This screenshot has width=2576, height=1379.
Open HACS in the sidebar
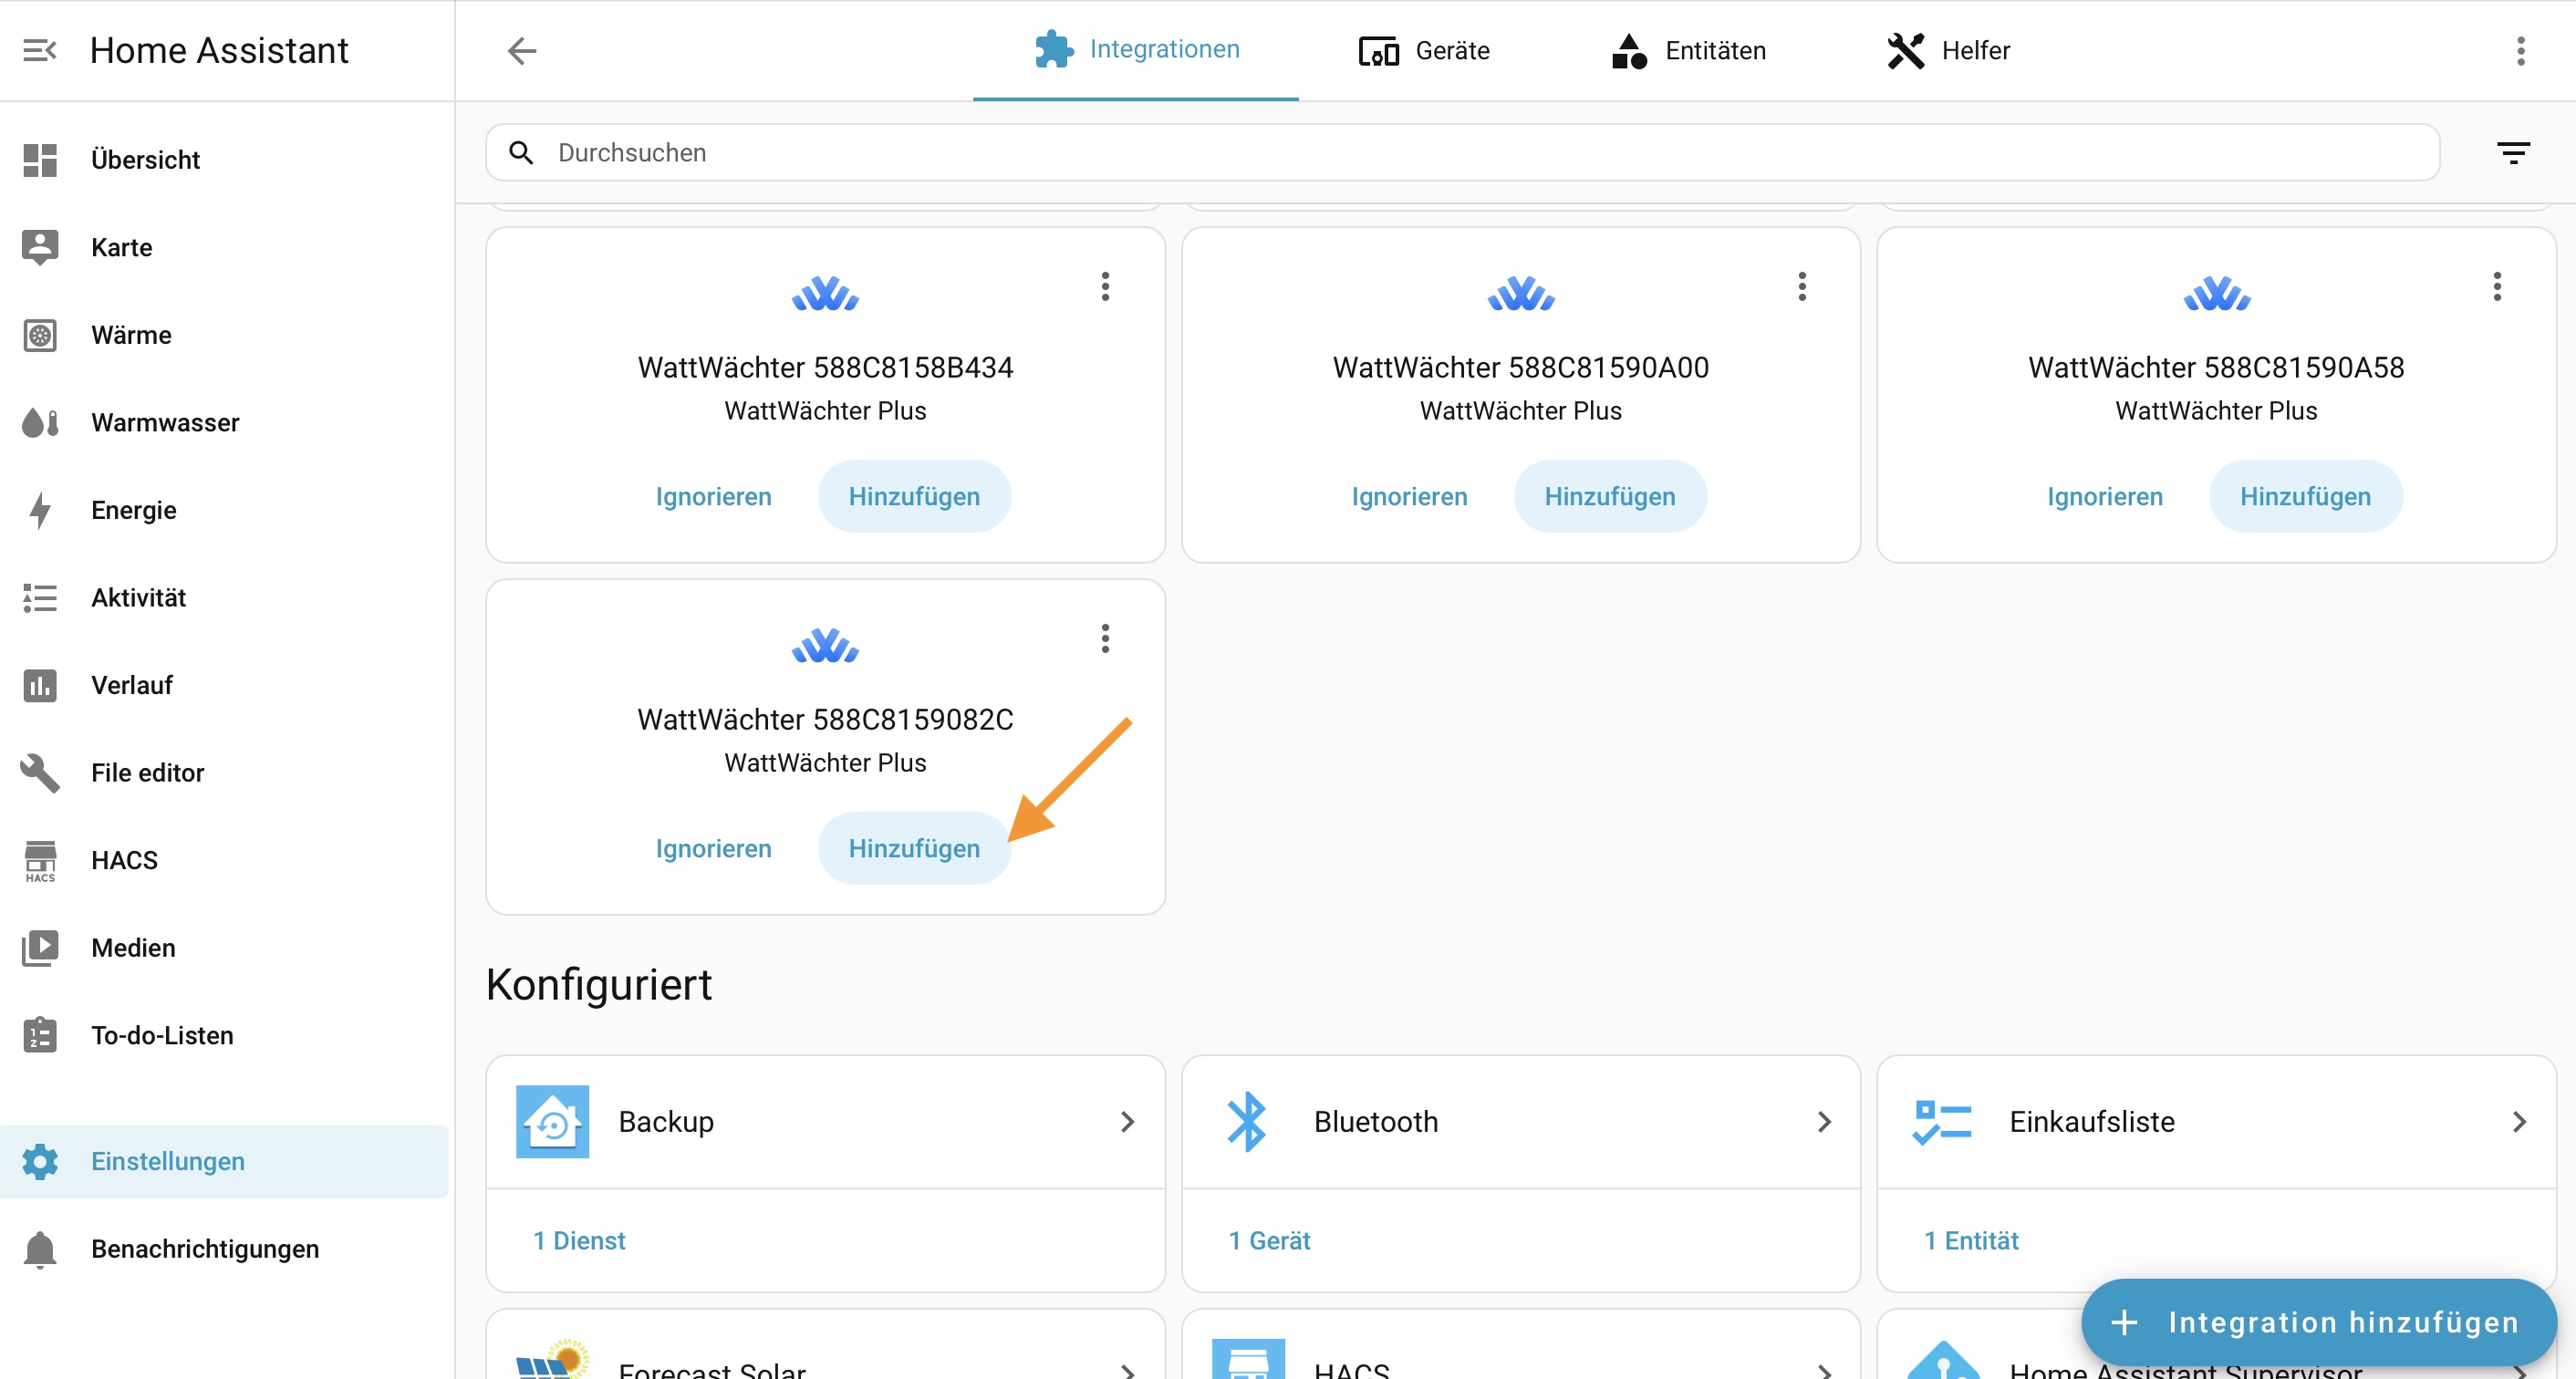[124, 860]
